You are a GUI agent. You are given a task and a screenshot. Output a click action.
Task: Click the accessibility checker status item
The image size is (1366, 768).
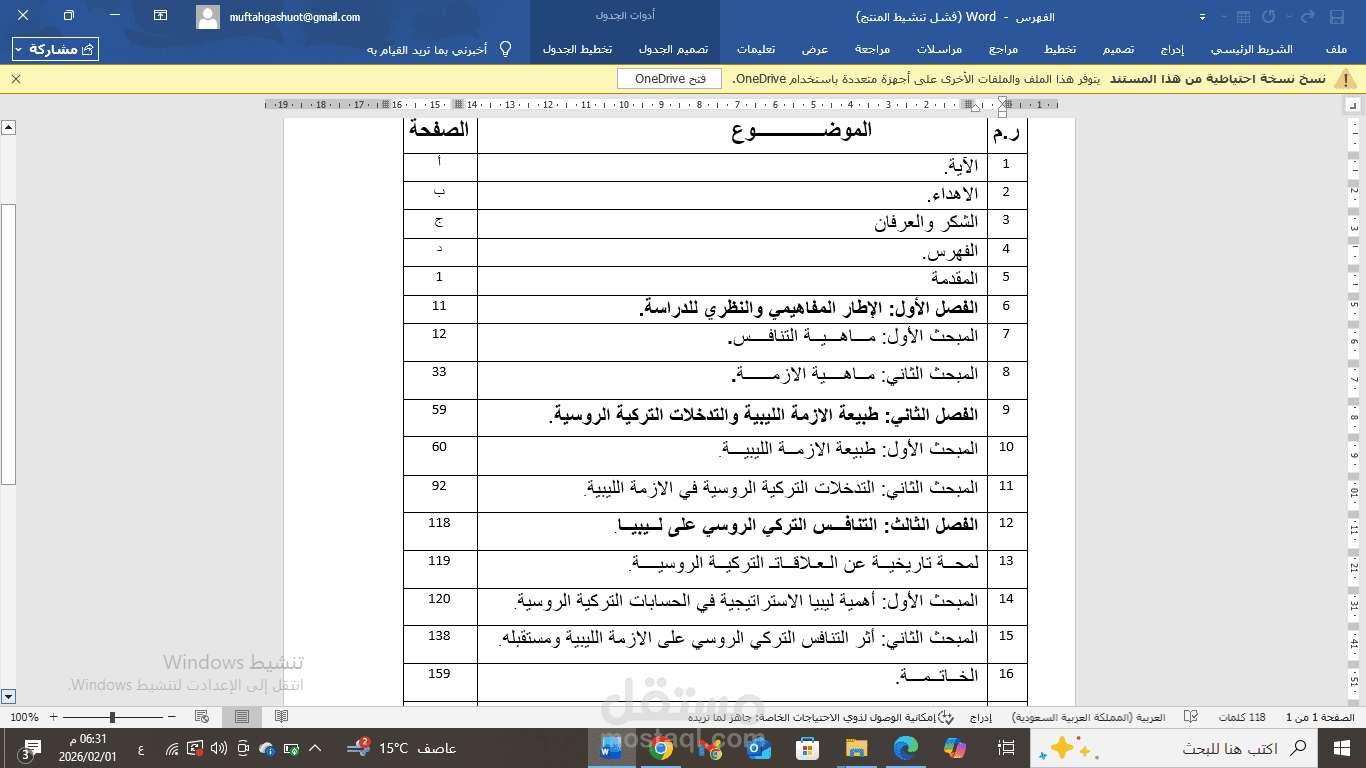(x=821, y=717)
